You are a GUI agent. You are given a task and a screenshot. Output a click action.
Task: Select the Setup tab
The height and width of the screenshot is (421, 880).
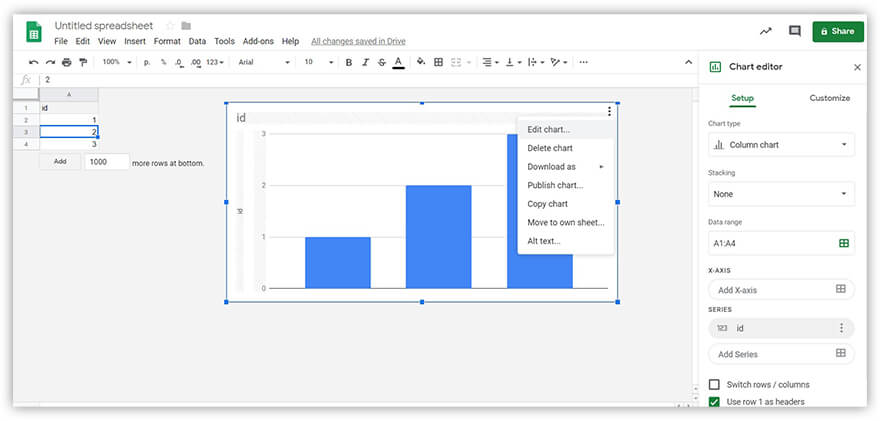click(x=742, y=98)
